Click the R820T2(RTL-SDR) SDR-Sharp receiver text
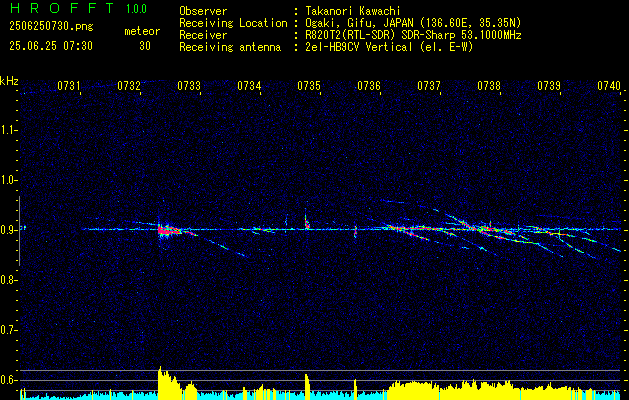The width and height of the screenshot is (629, 400). (413, 35)
